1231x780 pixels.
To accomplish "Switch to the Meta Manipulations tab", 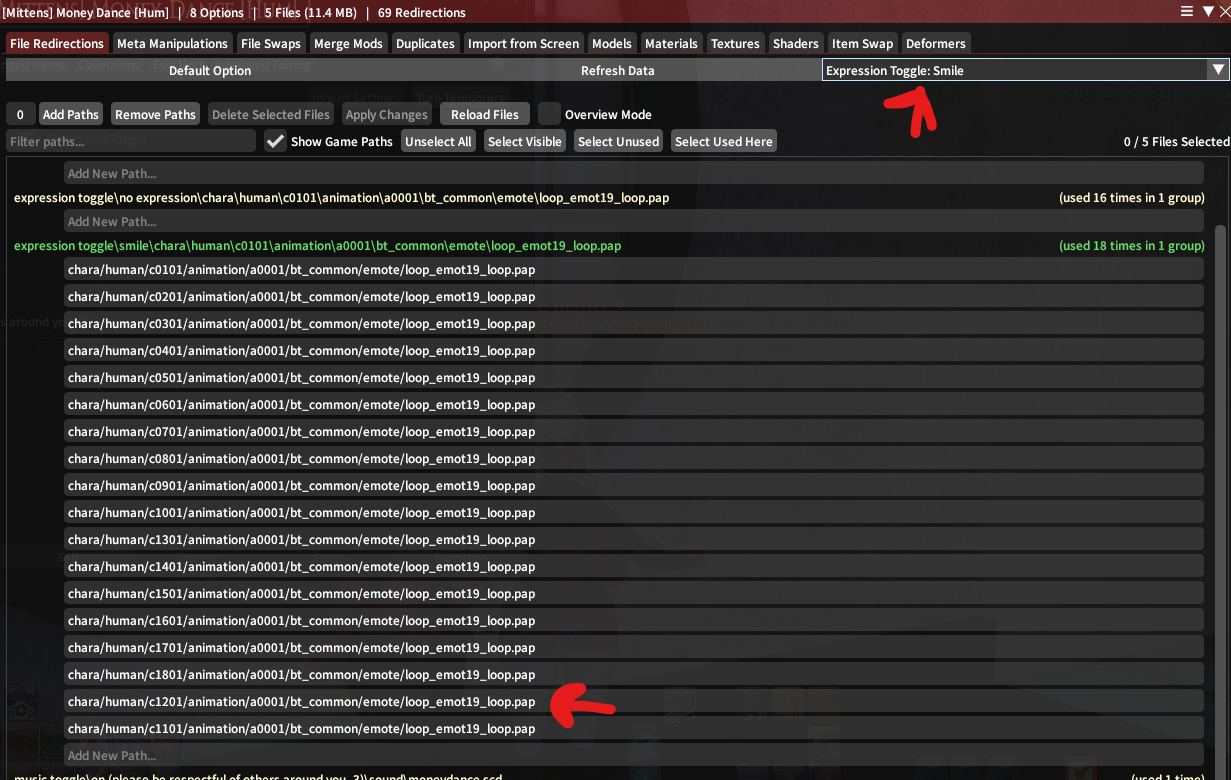I will [x=172, y=44].
